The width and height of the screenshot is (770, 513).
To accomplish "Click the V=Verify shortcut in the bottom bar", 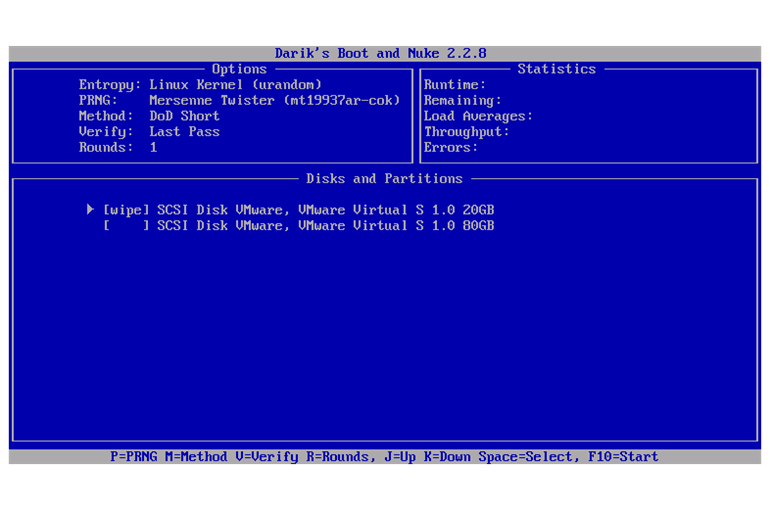I will (x=266, y=457).
